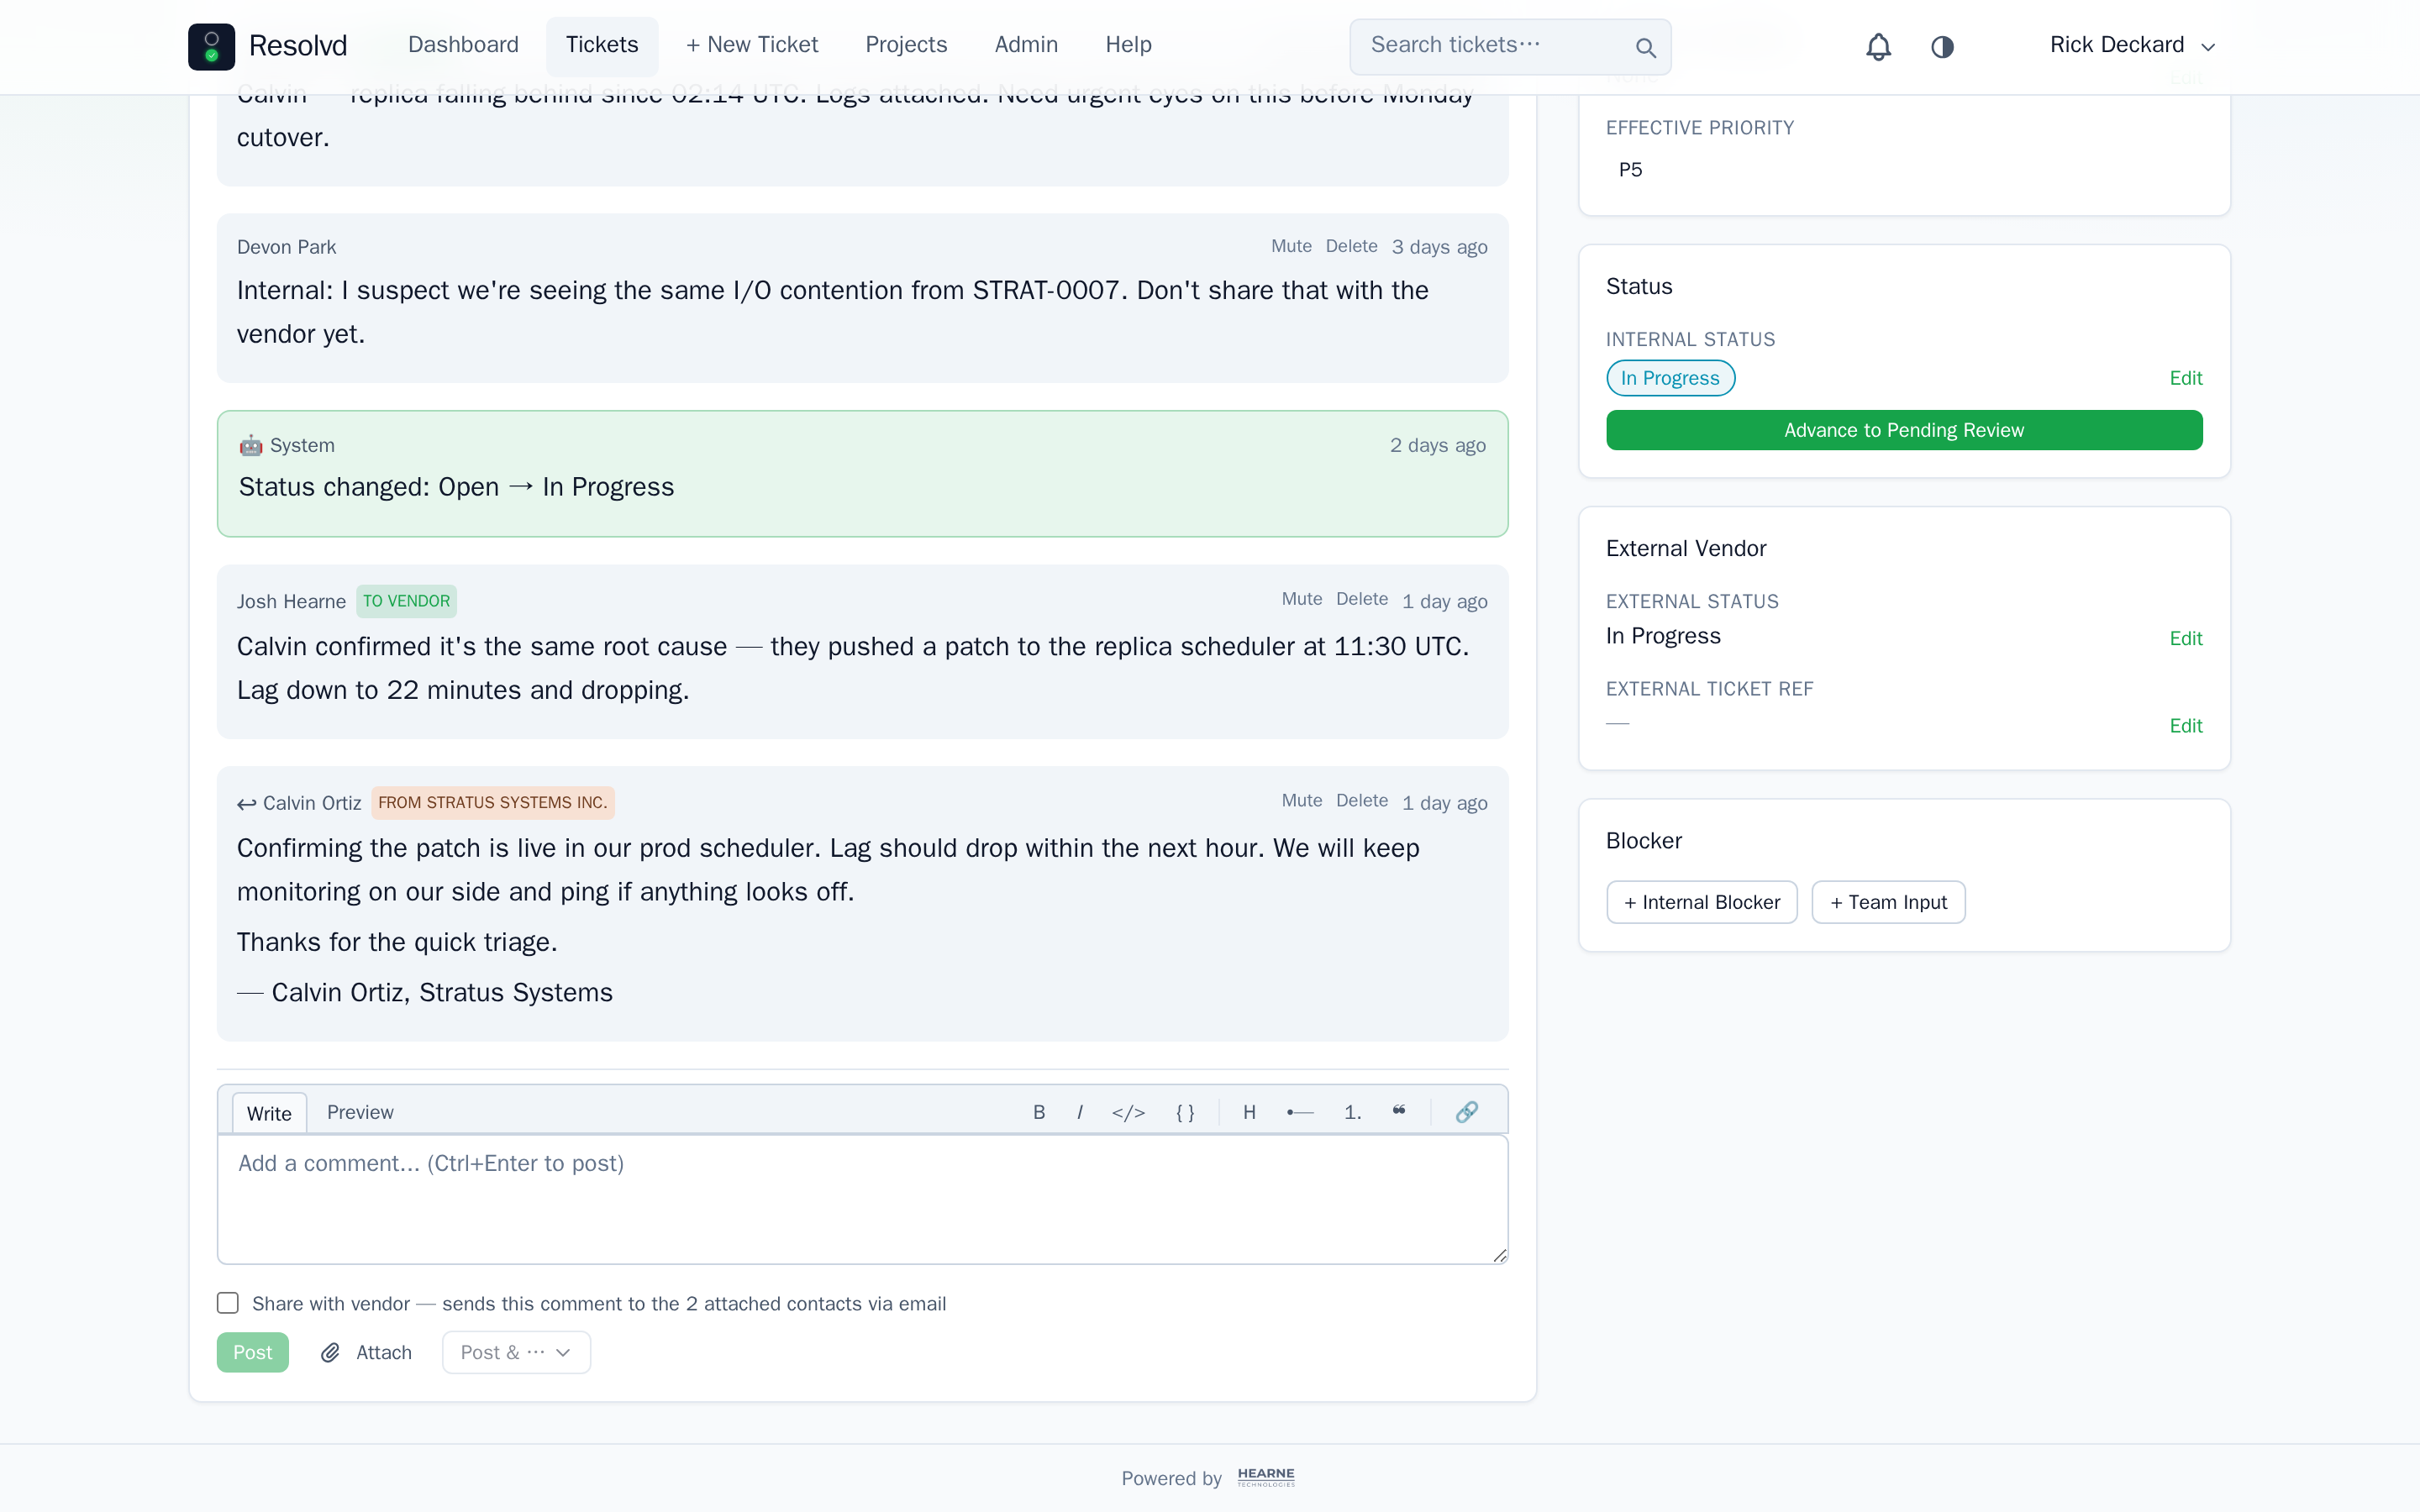The height and width of the screenshot is (1512, 2420).
Task: Open the Help nav item
Action: pyautogui.click(x=1128, y=45)
